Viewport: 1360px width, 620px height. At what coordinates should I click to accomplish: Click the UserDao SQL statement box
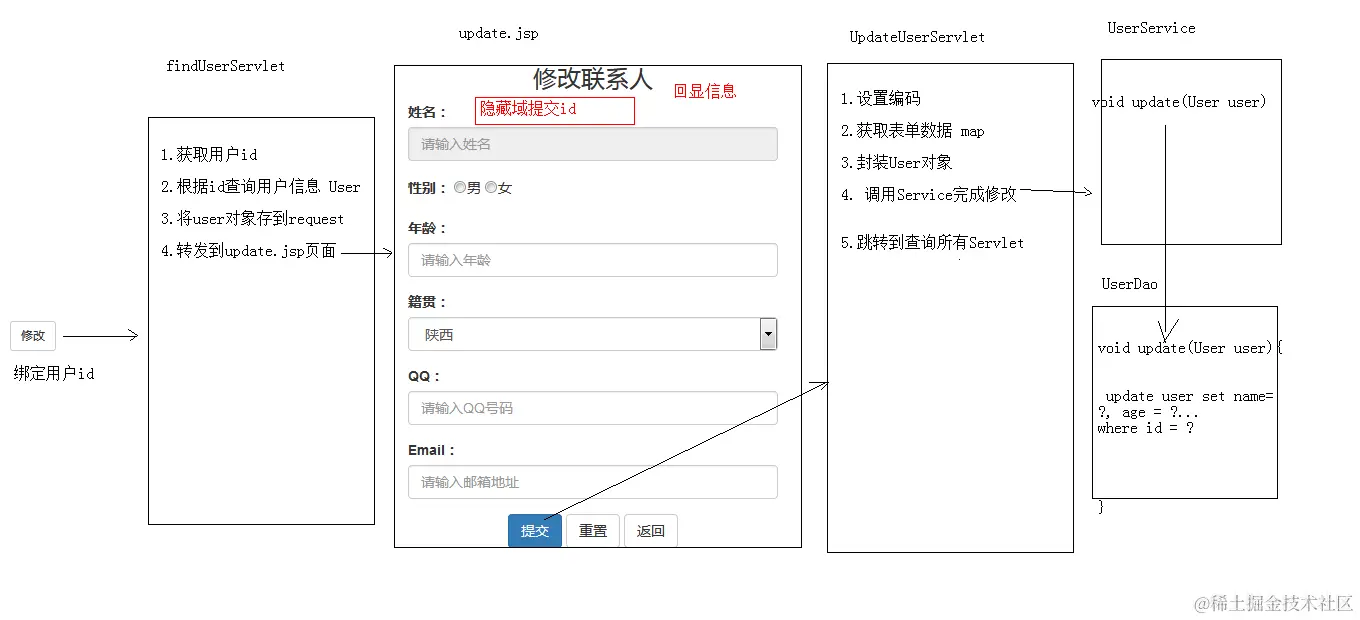point(1184,400)
